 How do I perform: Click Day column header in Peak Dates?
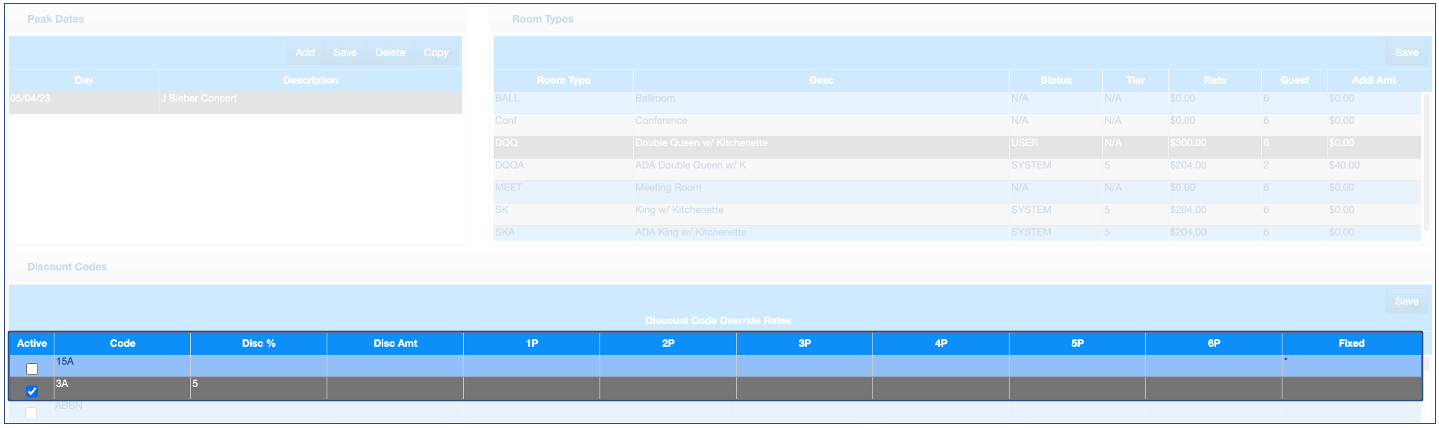[84, 80]
